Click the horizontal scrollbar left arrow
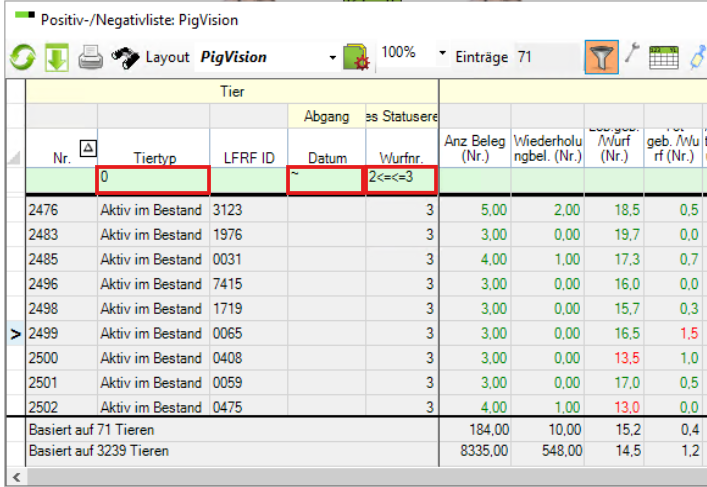The image size is (707, 487). tap(16, 477)
